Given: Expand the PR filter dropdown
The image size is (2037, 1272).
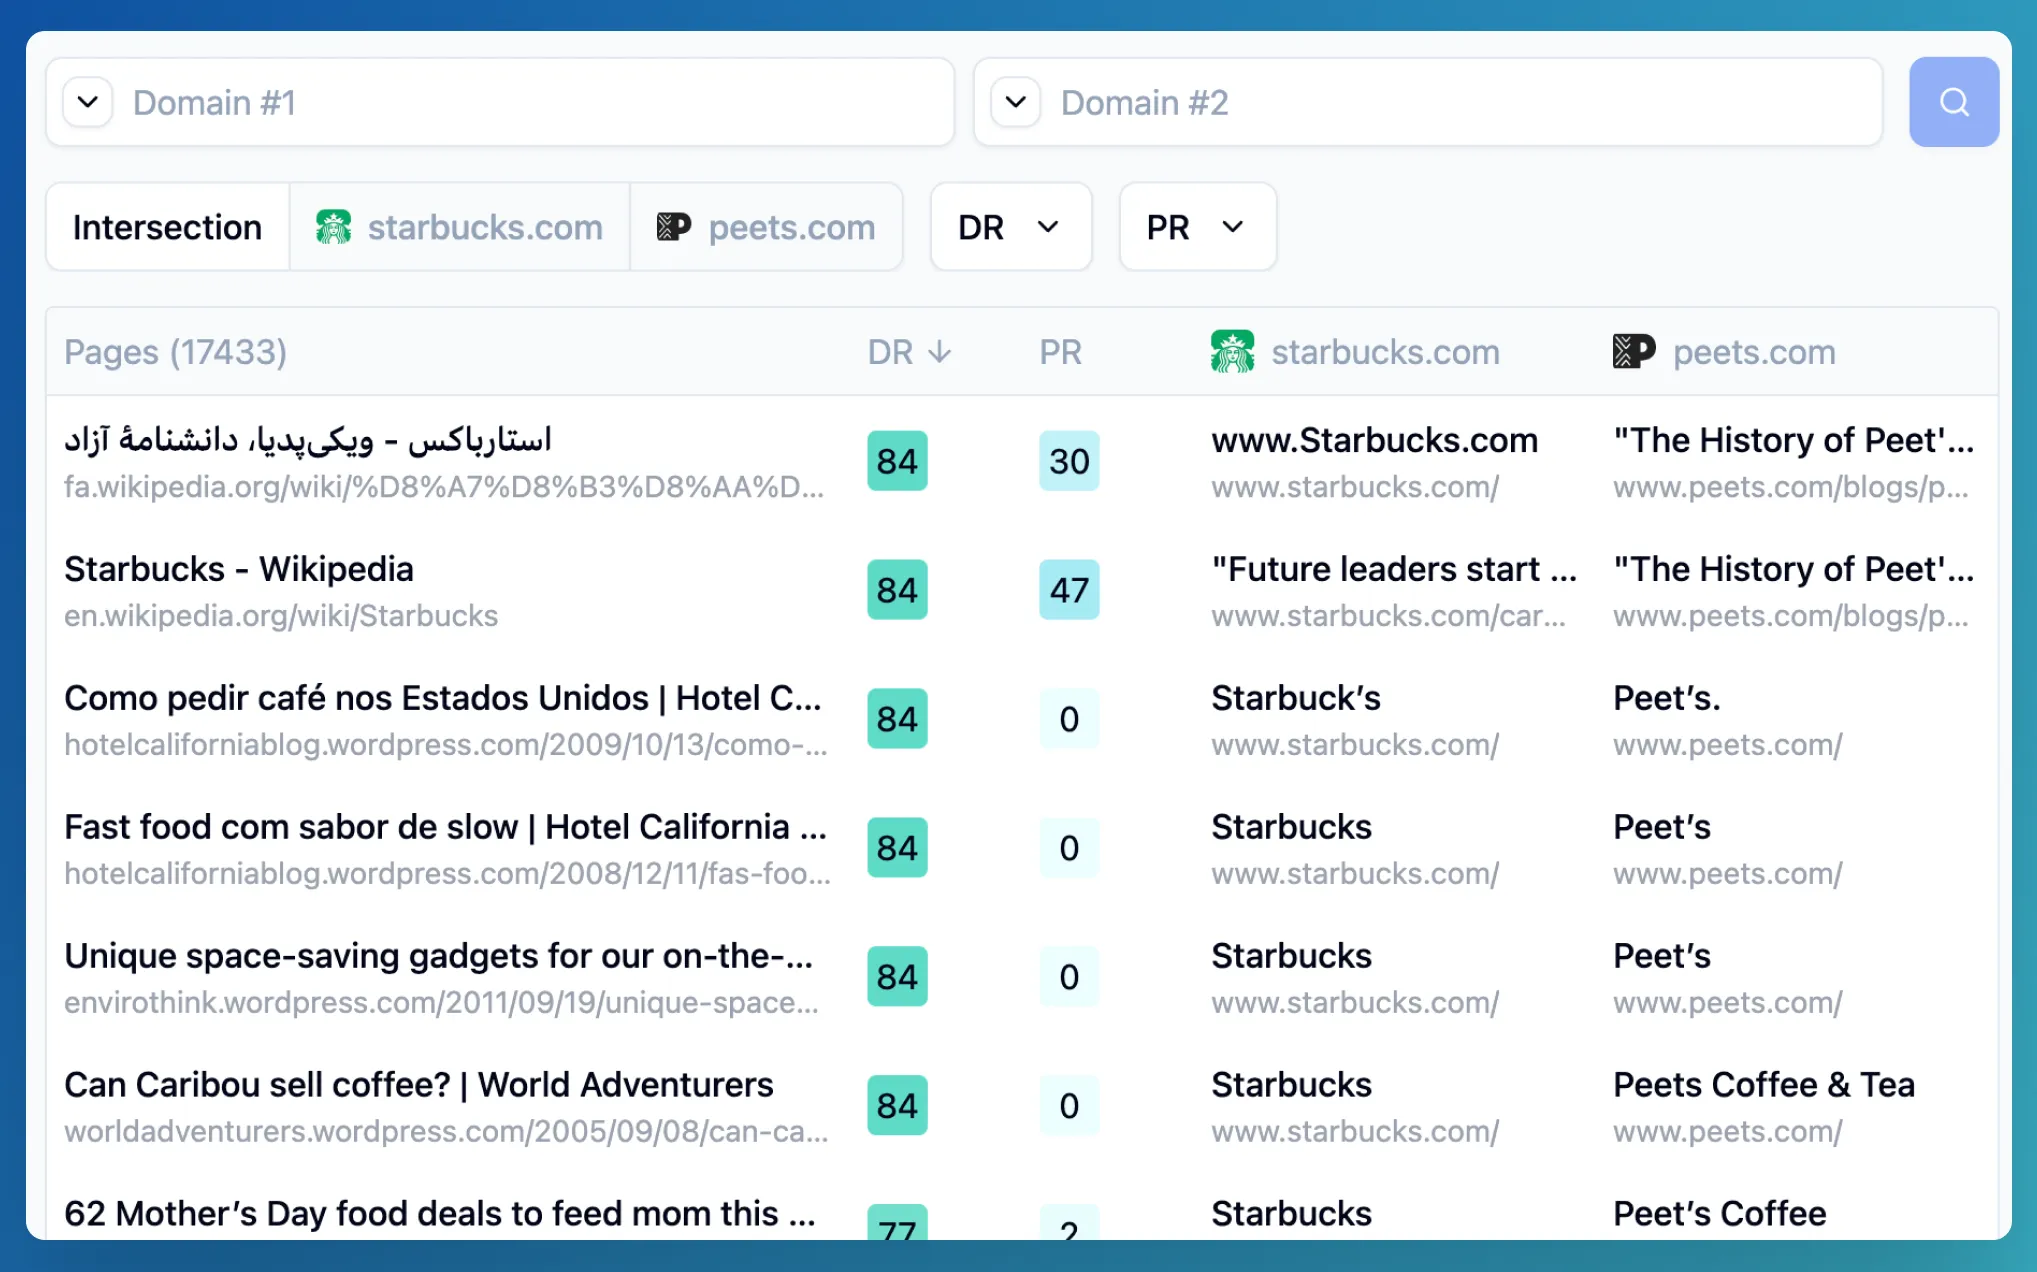Looking at the screenshot, I should [1196, 226].
